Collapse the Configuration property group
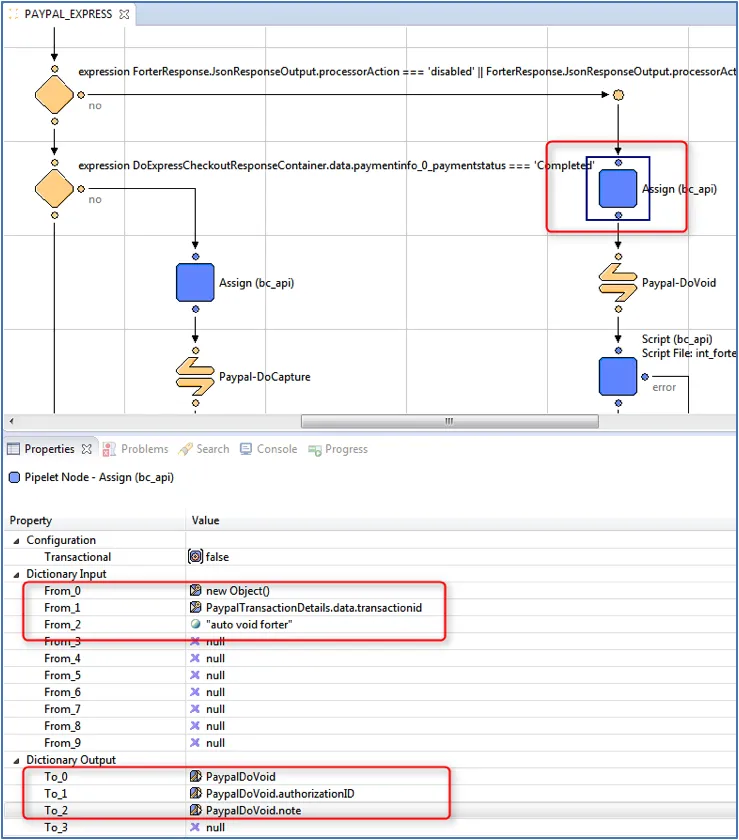This screenshot has width=739, height=840. tap(16, 541)
